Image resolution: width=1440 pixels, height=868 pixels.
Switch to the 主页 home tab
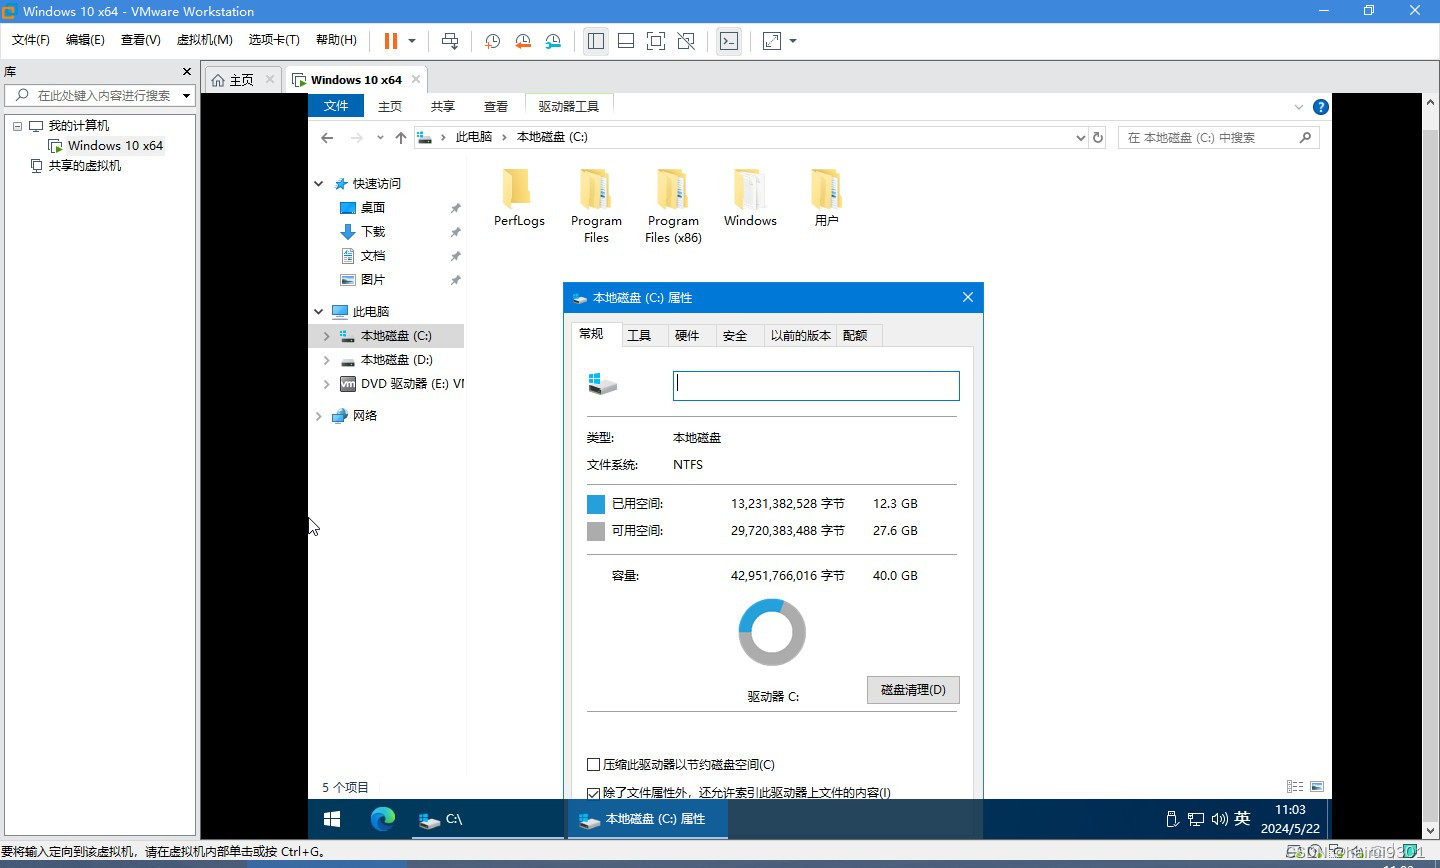[242, 80]
